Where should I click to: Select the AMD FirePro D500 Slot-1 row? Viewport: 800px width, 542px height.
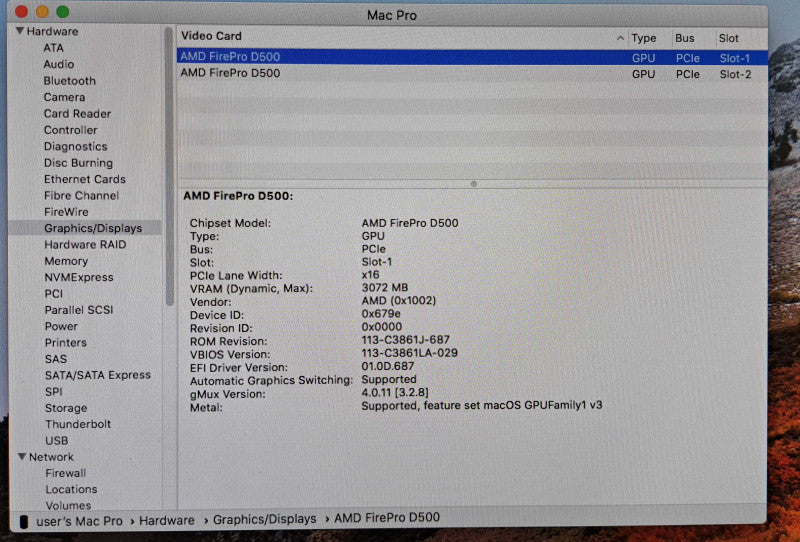tap(472, 57)
